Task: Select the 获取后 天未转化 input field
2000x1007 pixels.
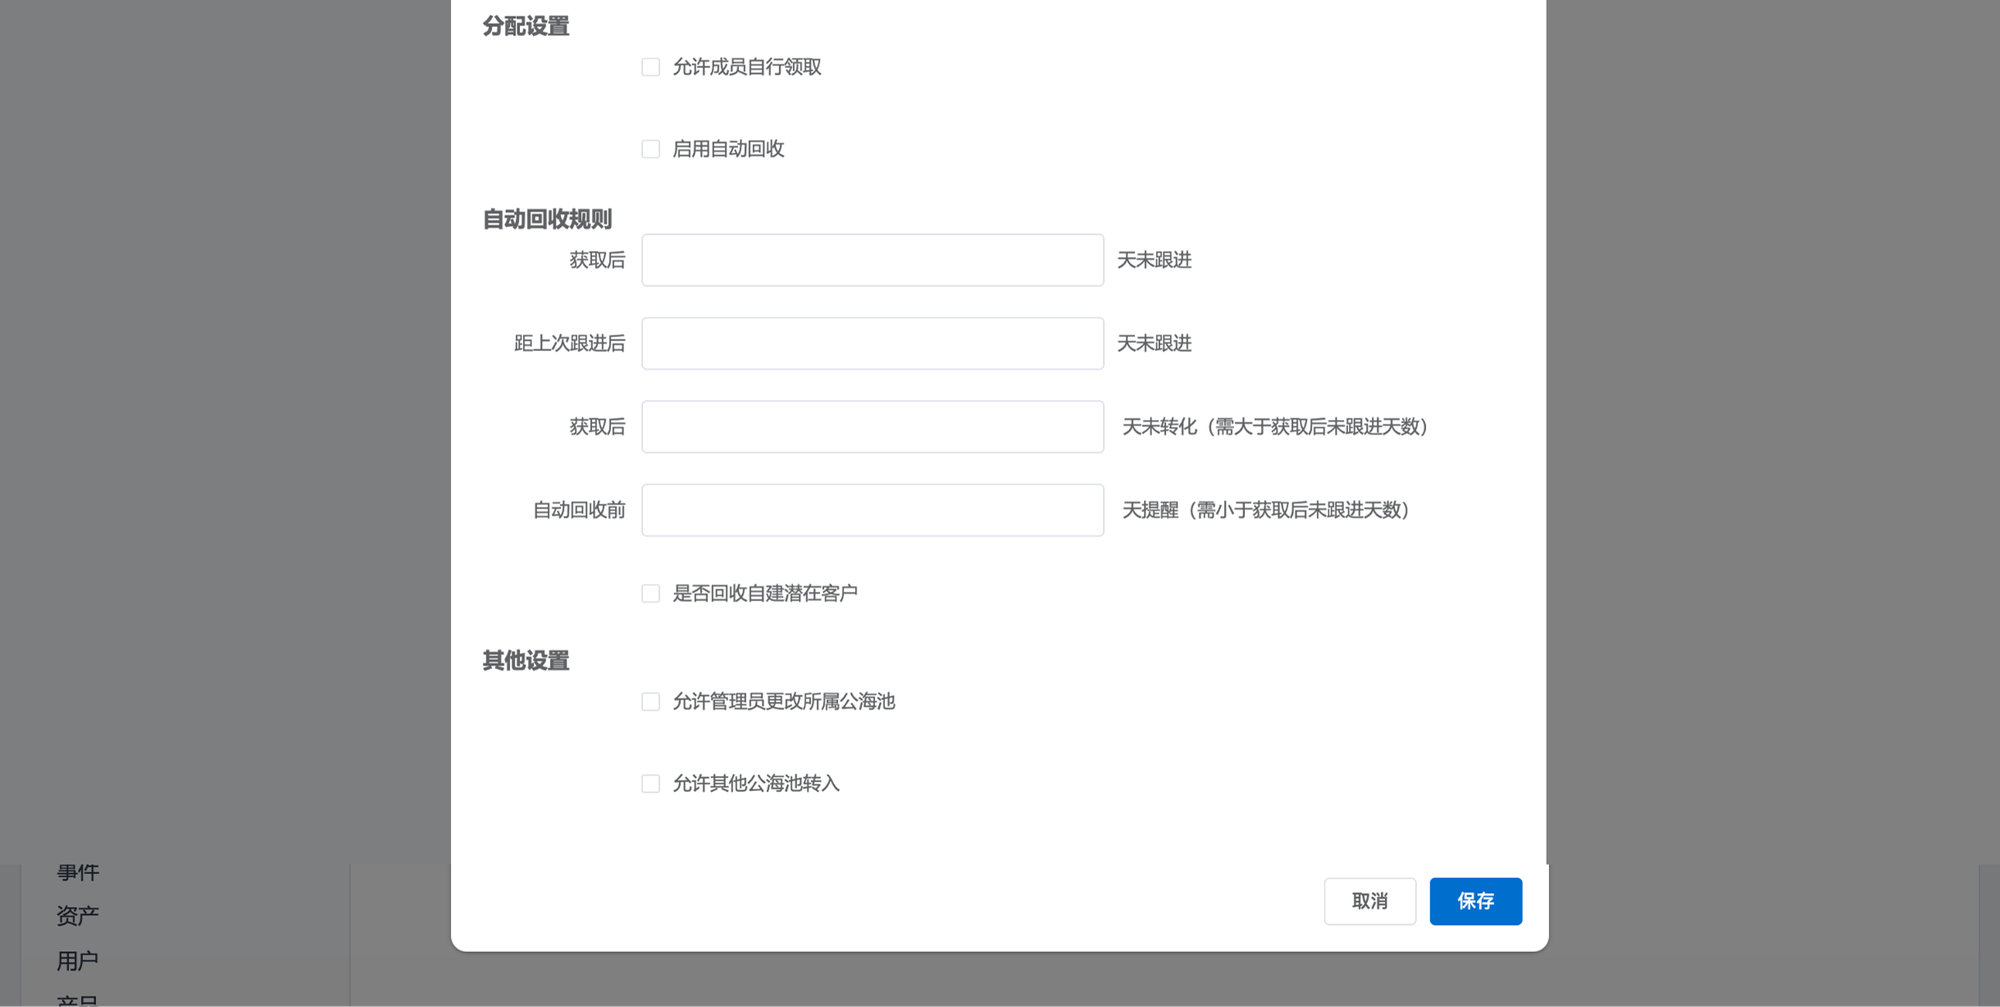Action: (x=872, y=427)
